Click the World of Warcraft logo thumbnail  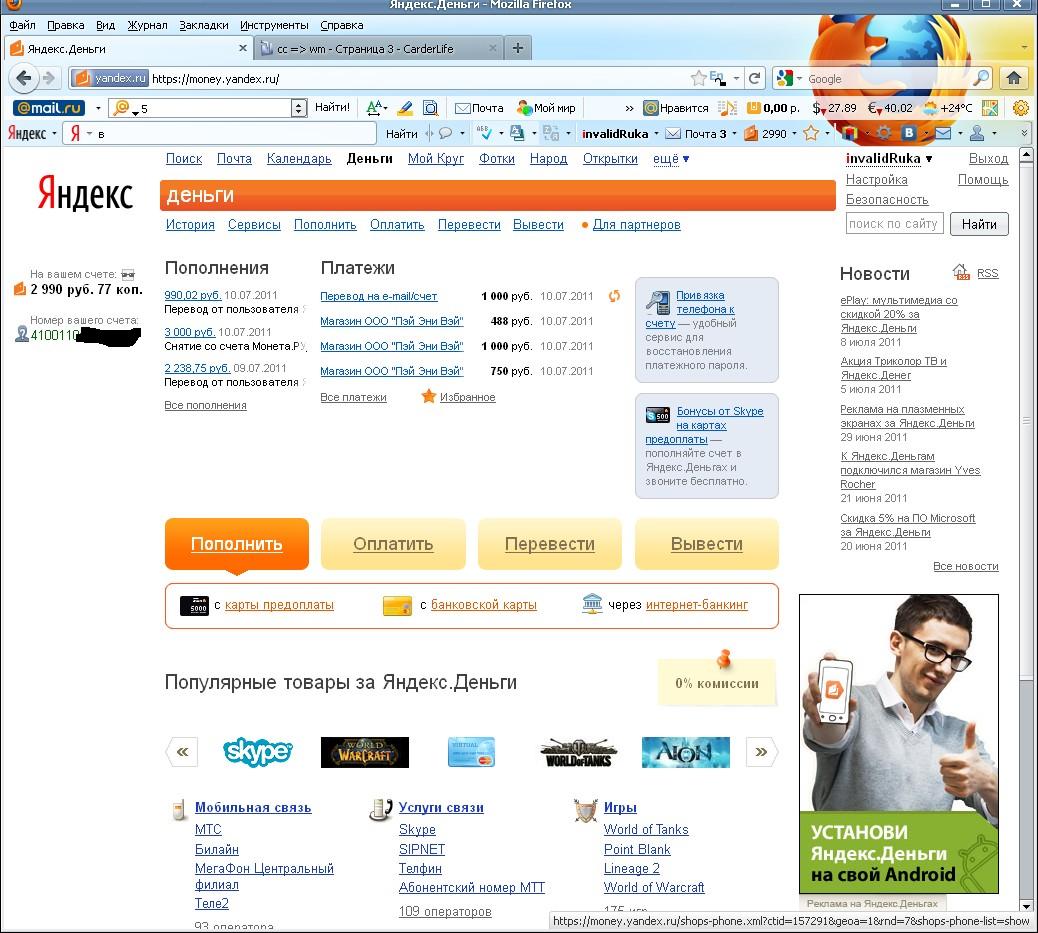coord(365,752)
